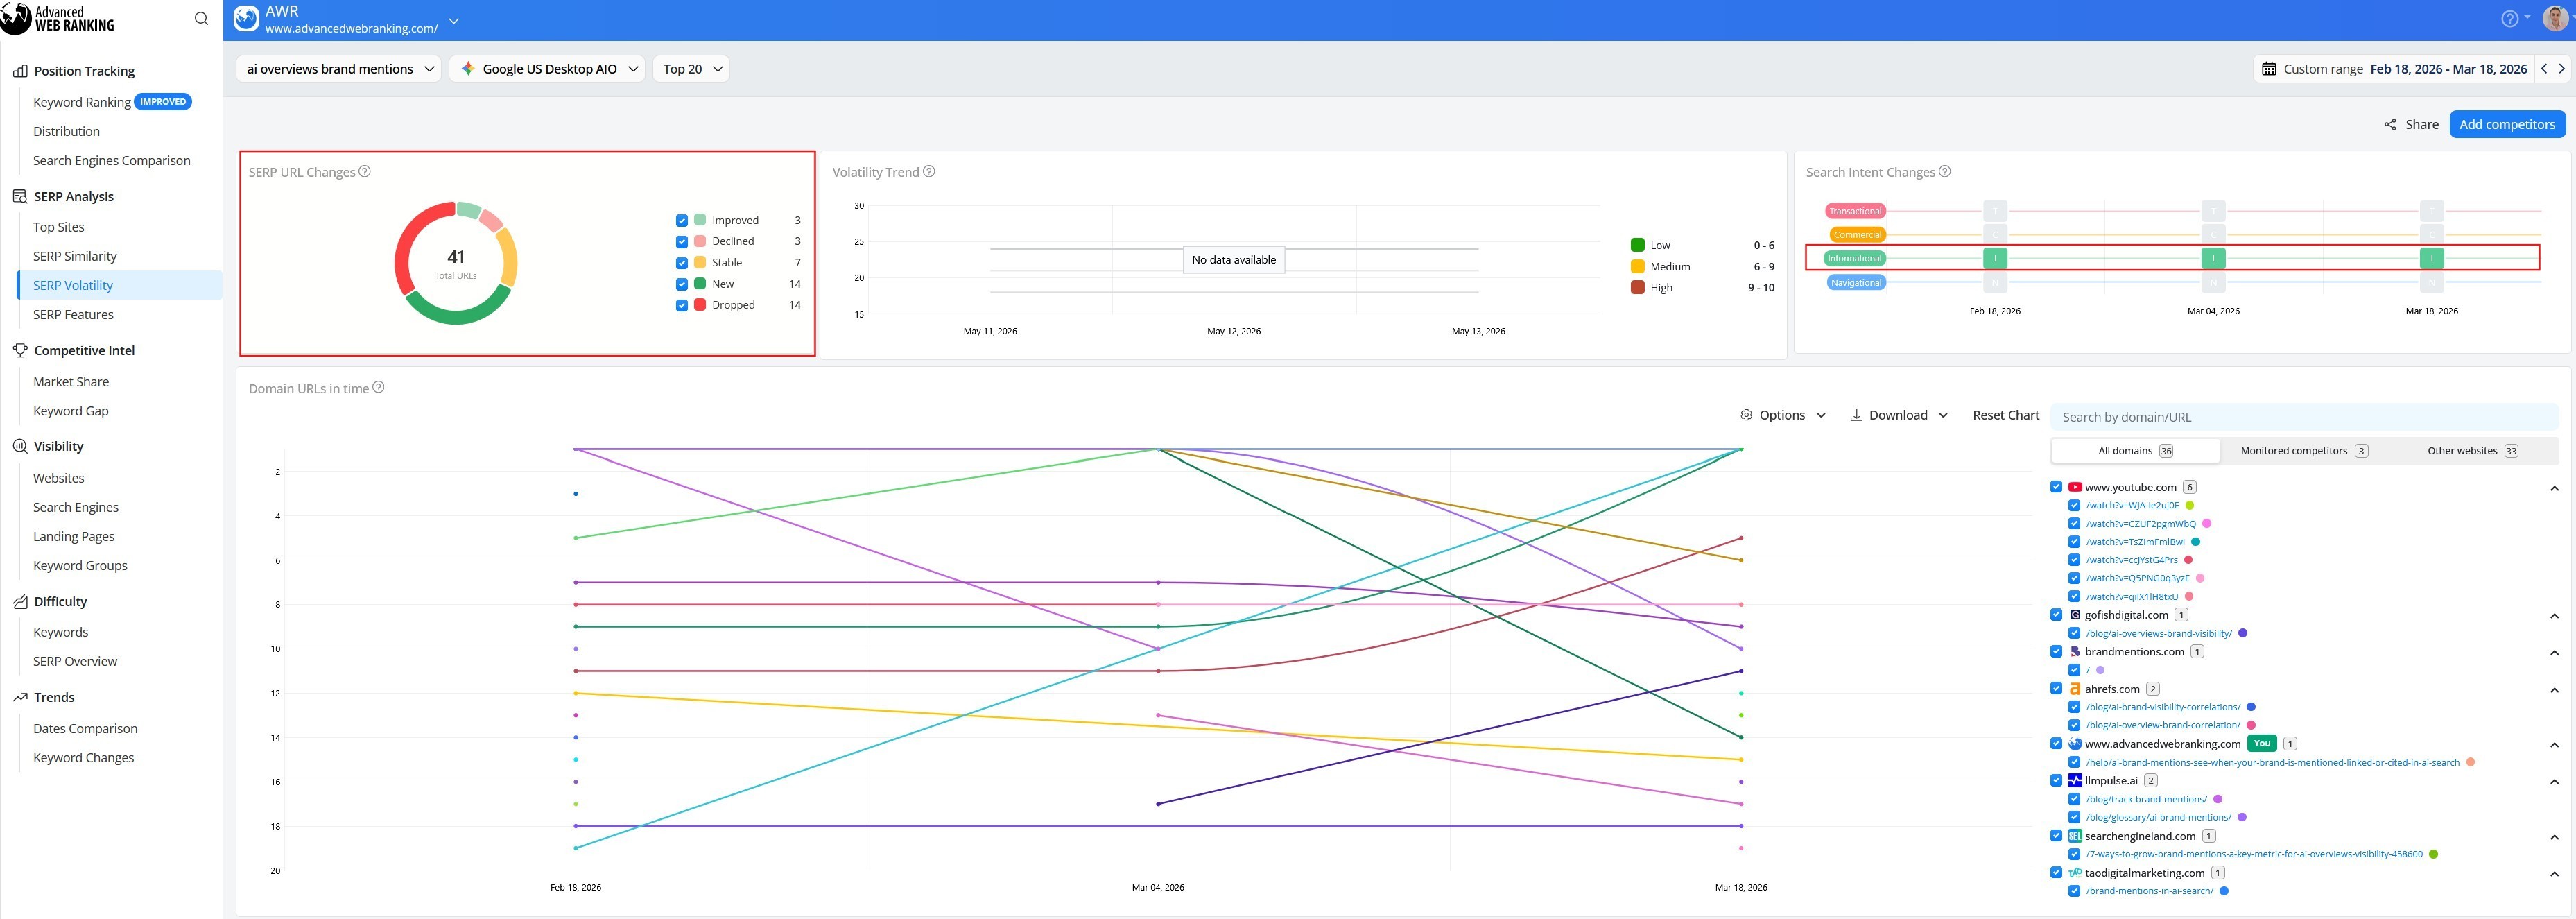Click the gofishdigital.com favicon icon
Screen dimensions: 2576x919
click(2075, 615)
